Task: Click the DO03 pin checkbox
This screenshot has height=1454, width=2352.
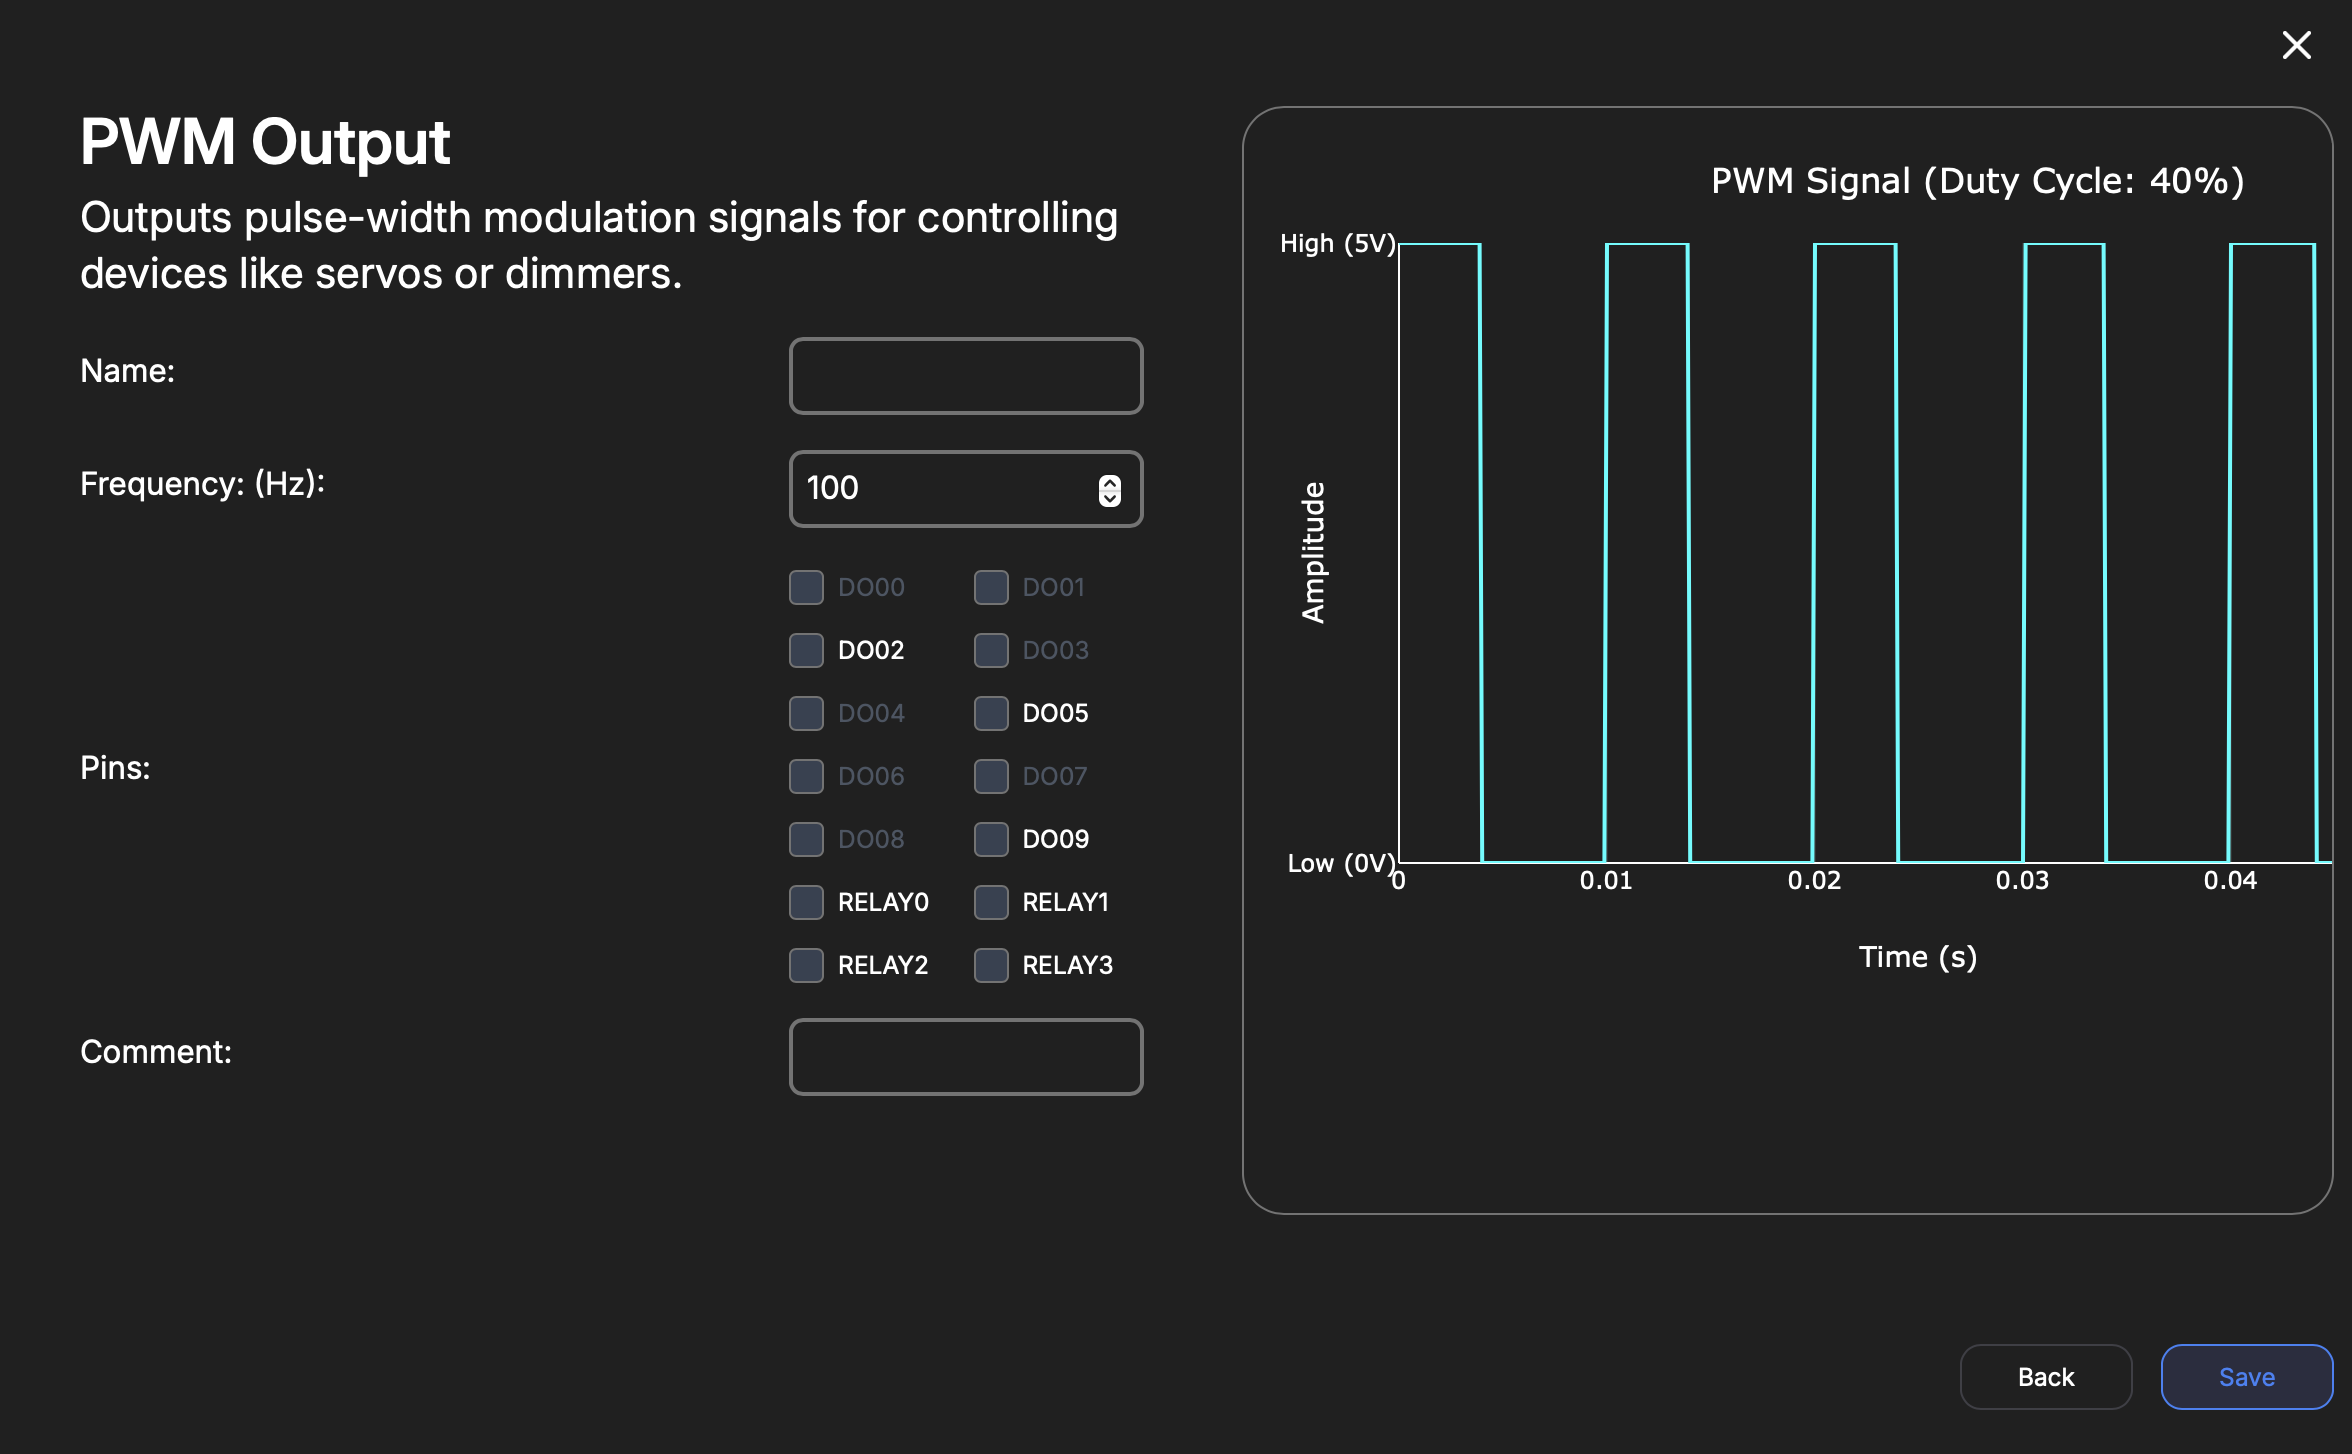Action: click(x=991, y=650)
